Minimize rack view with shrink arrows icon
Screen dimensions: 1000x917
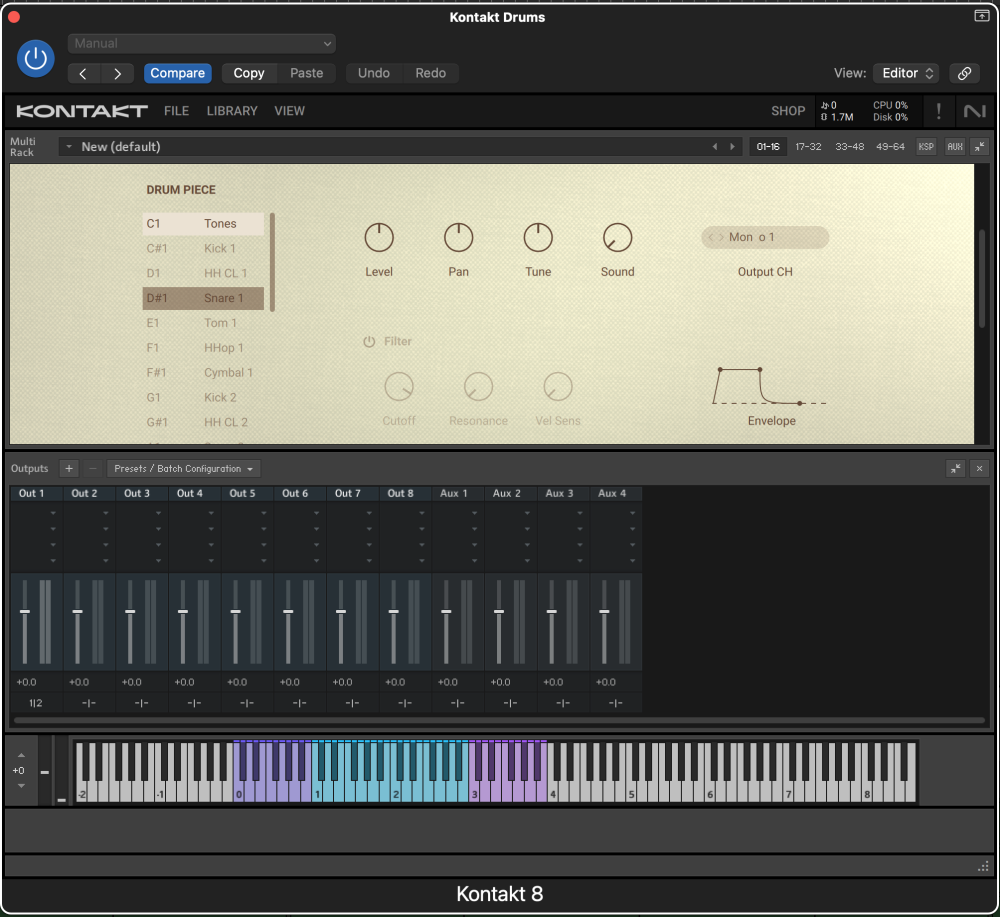point(979,147)
